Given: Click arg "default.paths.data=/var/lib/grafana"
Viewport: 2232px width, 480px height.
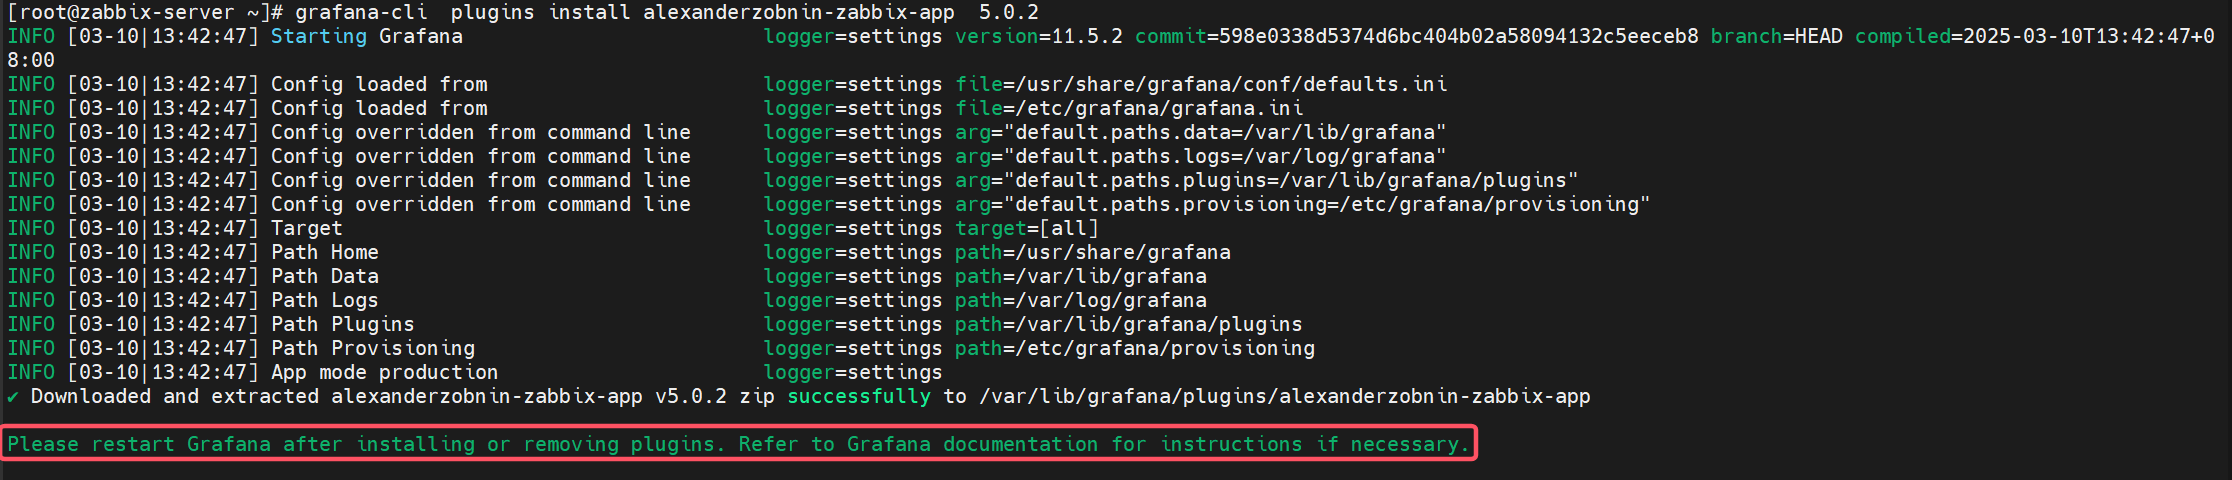Looking at the screenshot, I should pos(1201,133).
